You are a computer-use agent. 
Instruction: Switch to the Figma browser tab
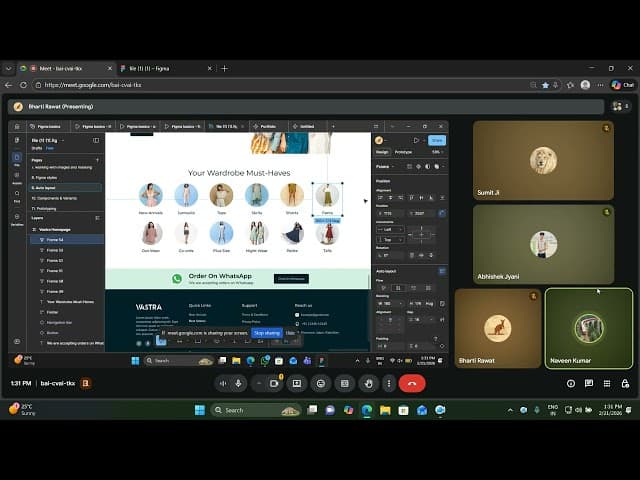coord(160,68)
